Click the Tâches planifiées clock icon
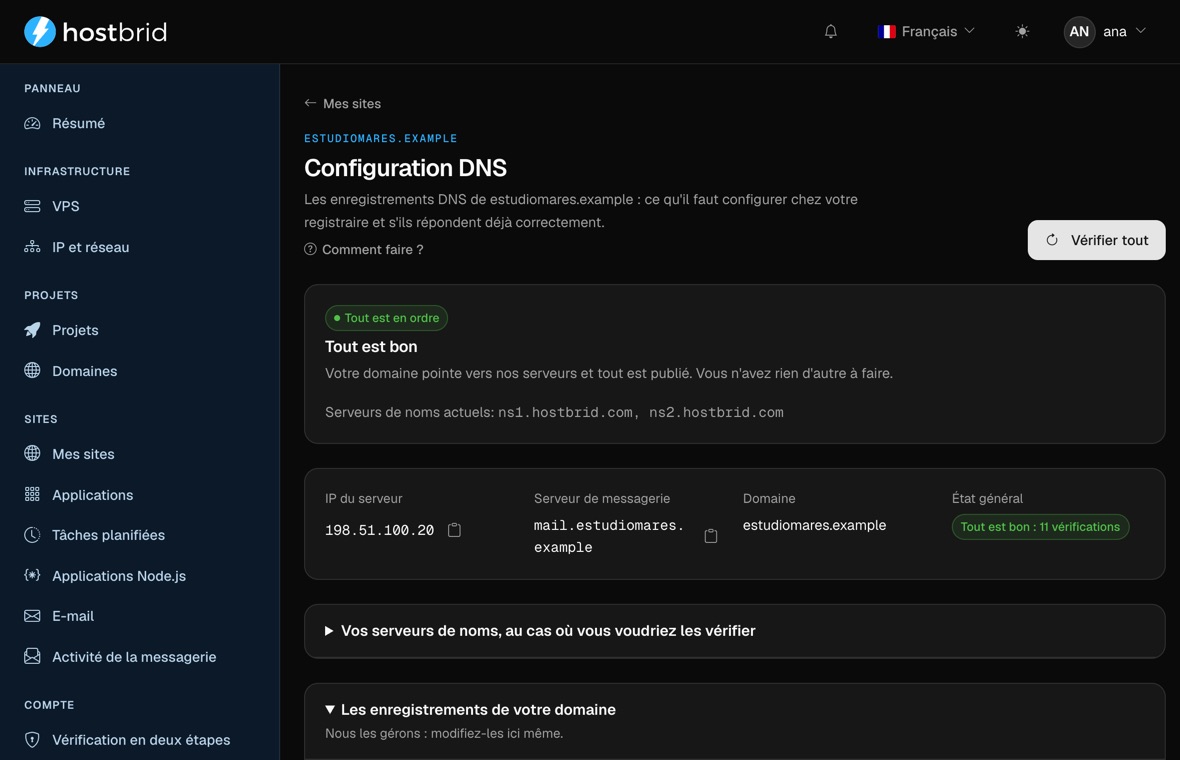This screenshot has height=760, width=1180. coord(32,535)
